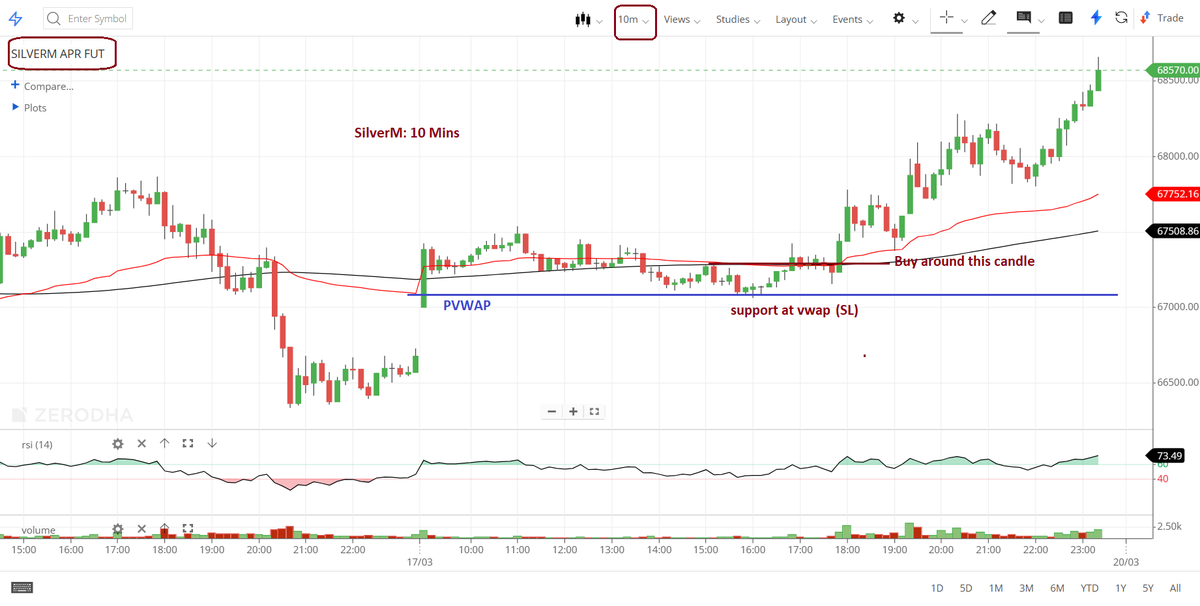Open the chart settings gear dropdown
Screen dimensions: 1200x606
[904, 19]
